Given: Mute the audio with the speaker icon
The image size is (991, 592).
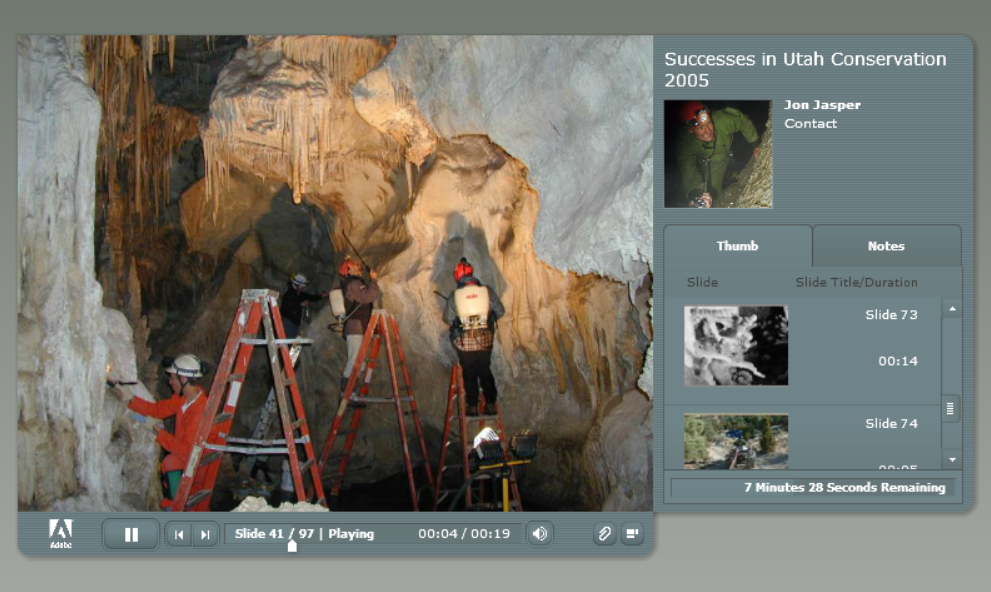Looking at the screenshot, I should pyautogui.click(x=540, y=534).
